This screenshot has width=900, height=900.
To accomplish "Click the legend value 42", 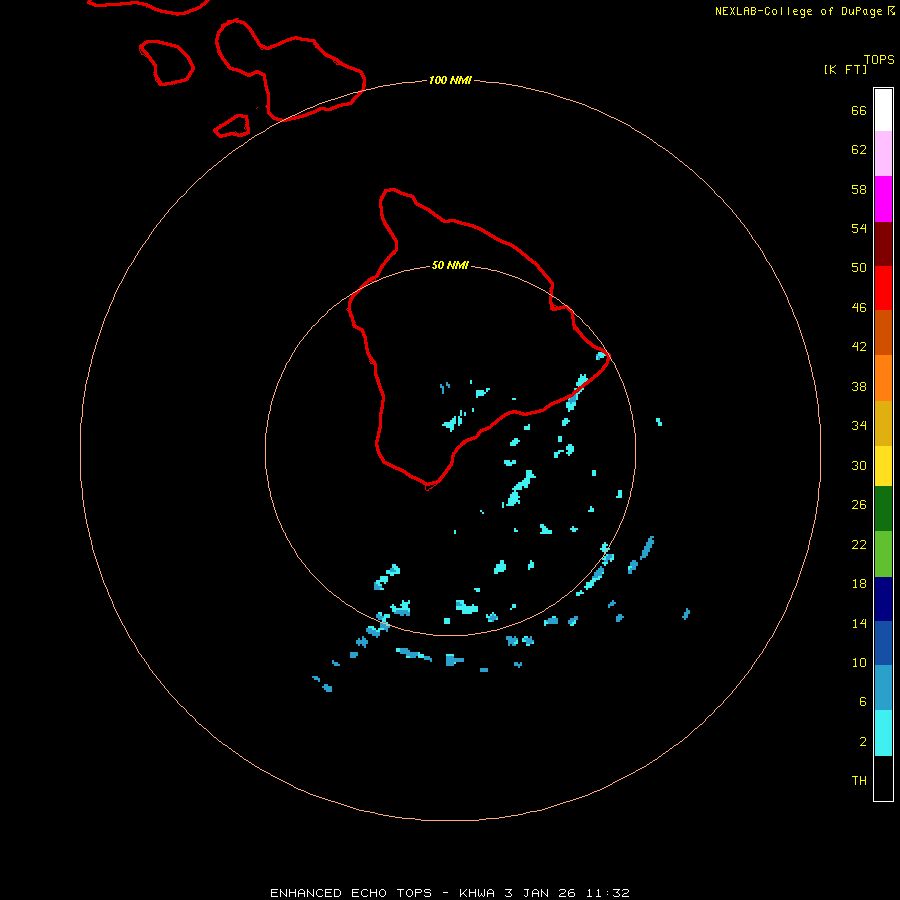I will point(859,347).
